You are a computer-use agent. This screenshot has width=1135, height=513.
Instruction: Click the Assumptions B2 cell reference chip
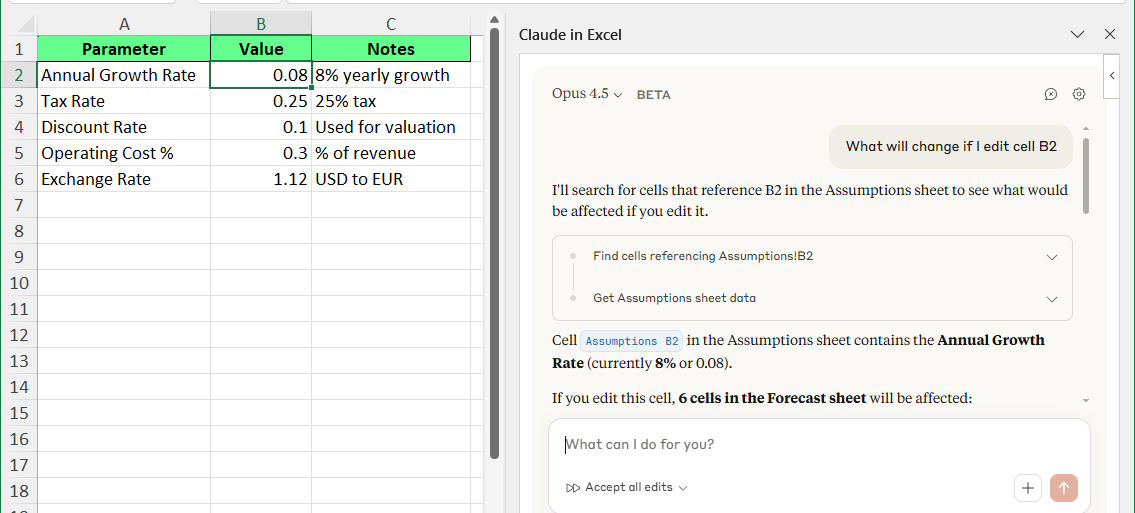(x=632, y=341)
